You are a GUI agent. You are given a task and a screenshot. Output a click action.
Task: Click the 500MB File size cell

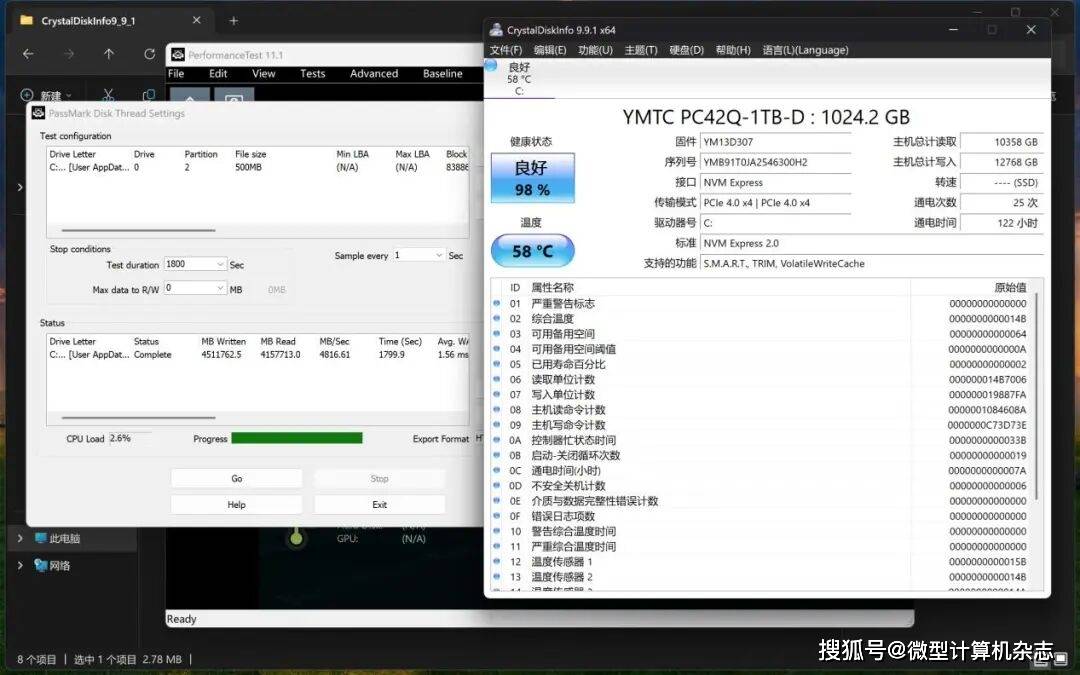[248, 167]
